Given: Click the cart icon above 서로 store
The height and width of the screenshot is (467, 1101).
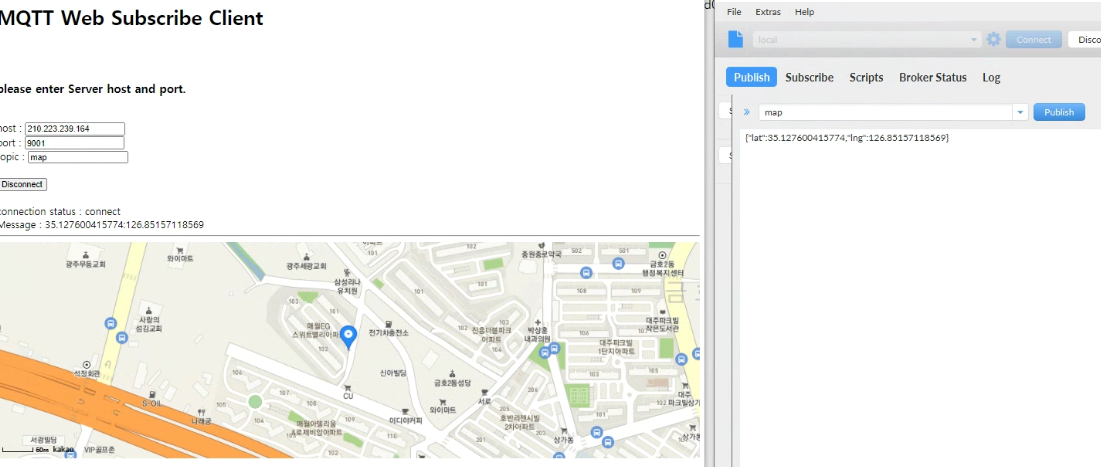Looking at the screenshot, I should point(485,393).
